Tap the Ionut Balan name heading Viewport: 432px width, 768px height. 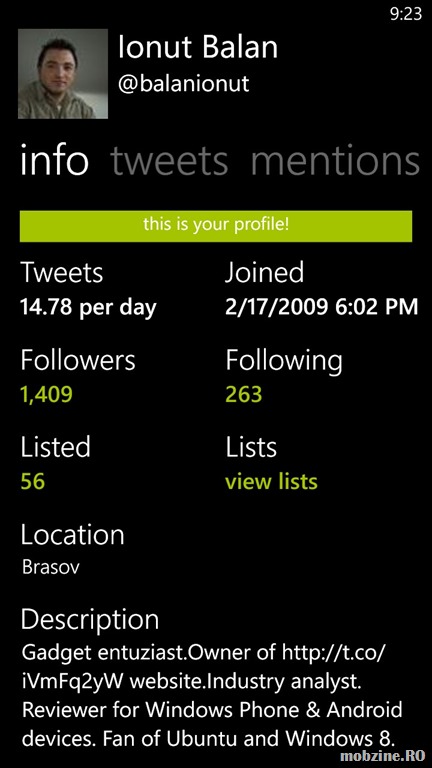pos(198,48)
